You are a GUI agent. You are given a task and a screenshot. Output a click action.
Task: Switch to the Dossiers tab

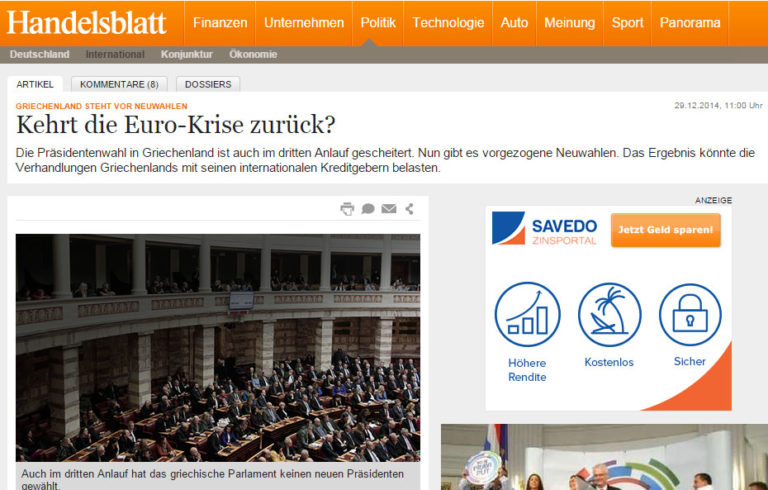(x=208, y=84)
